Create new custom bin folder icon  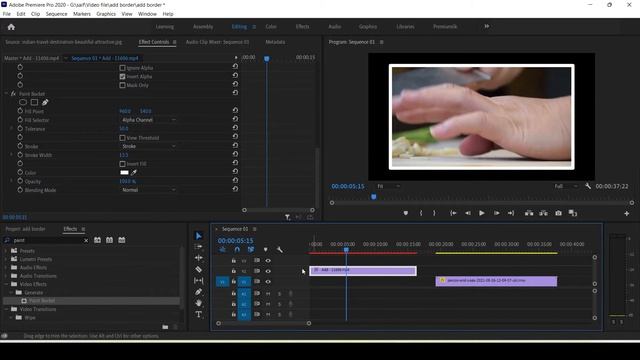(165, 327)
